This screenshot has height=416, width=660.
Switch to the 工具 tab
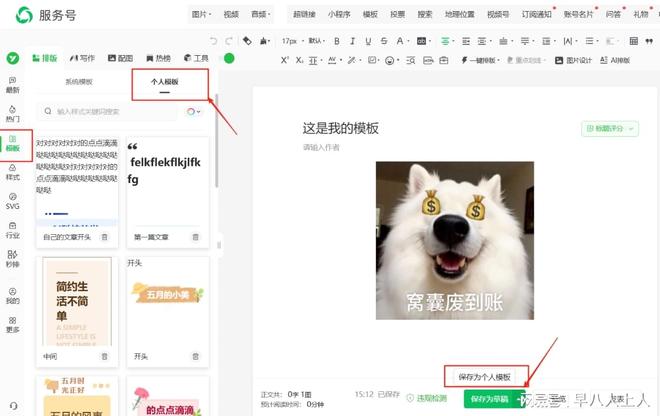pyautogui.click(x=196, y=58)
